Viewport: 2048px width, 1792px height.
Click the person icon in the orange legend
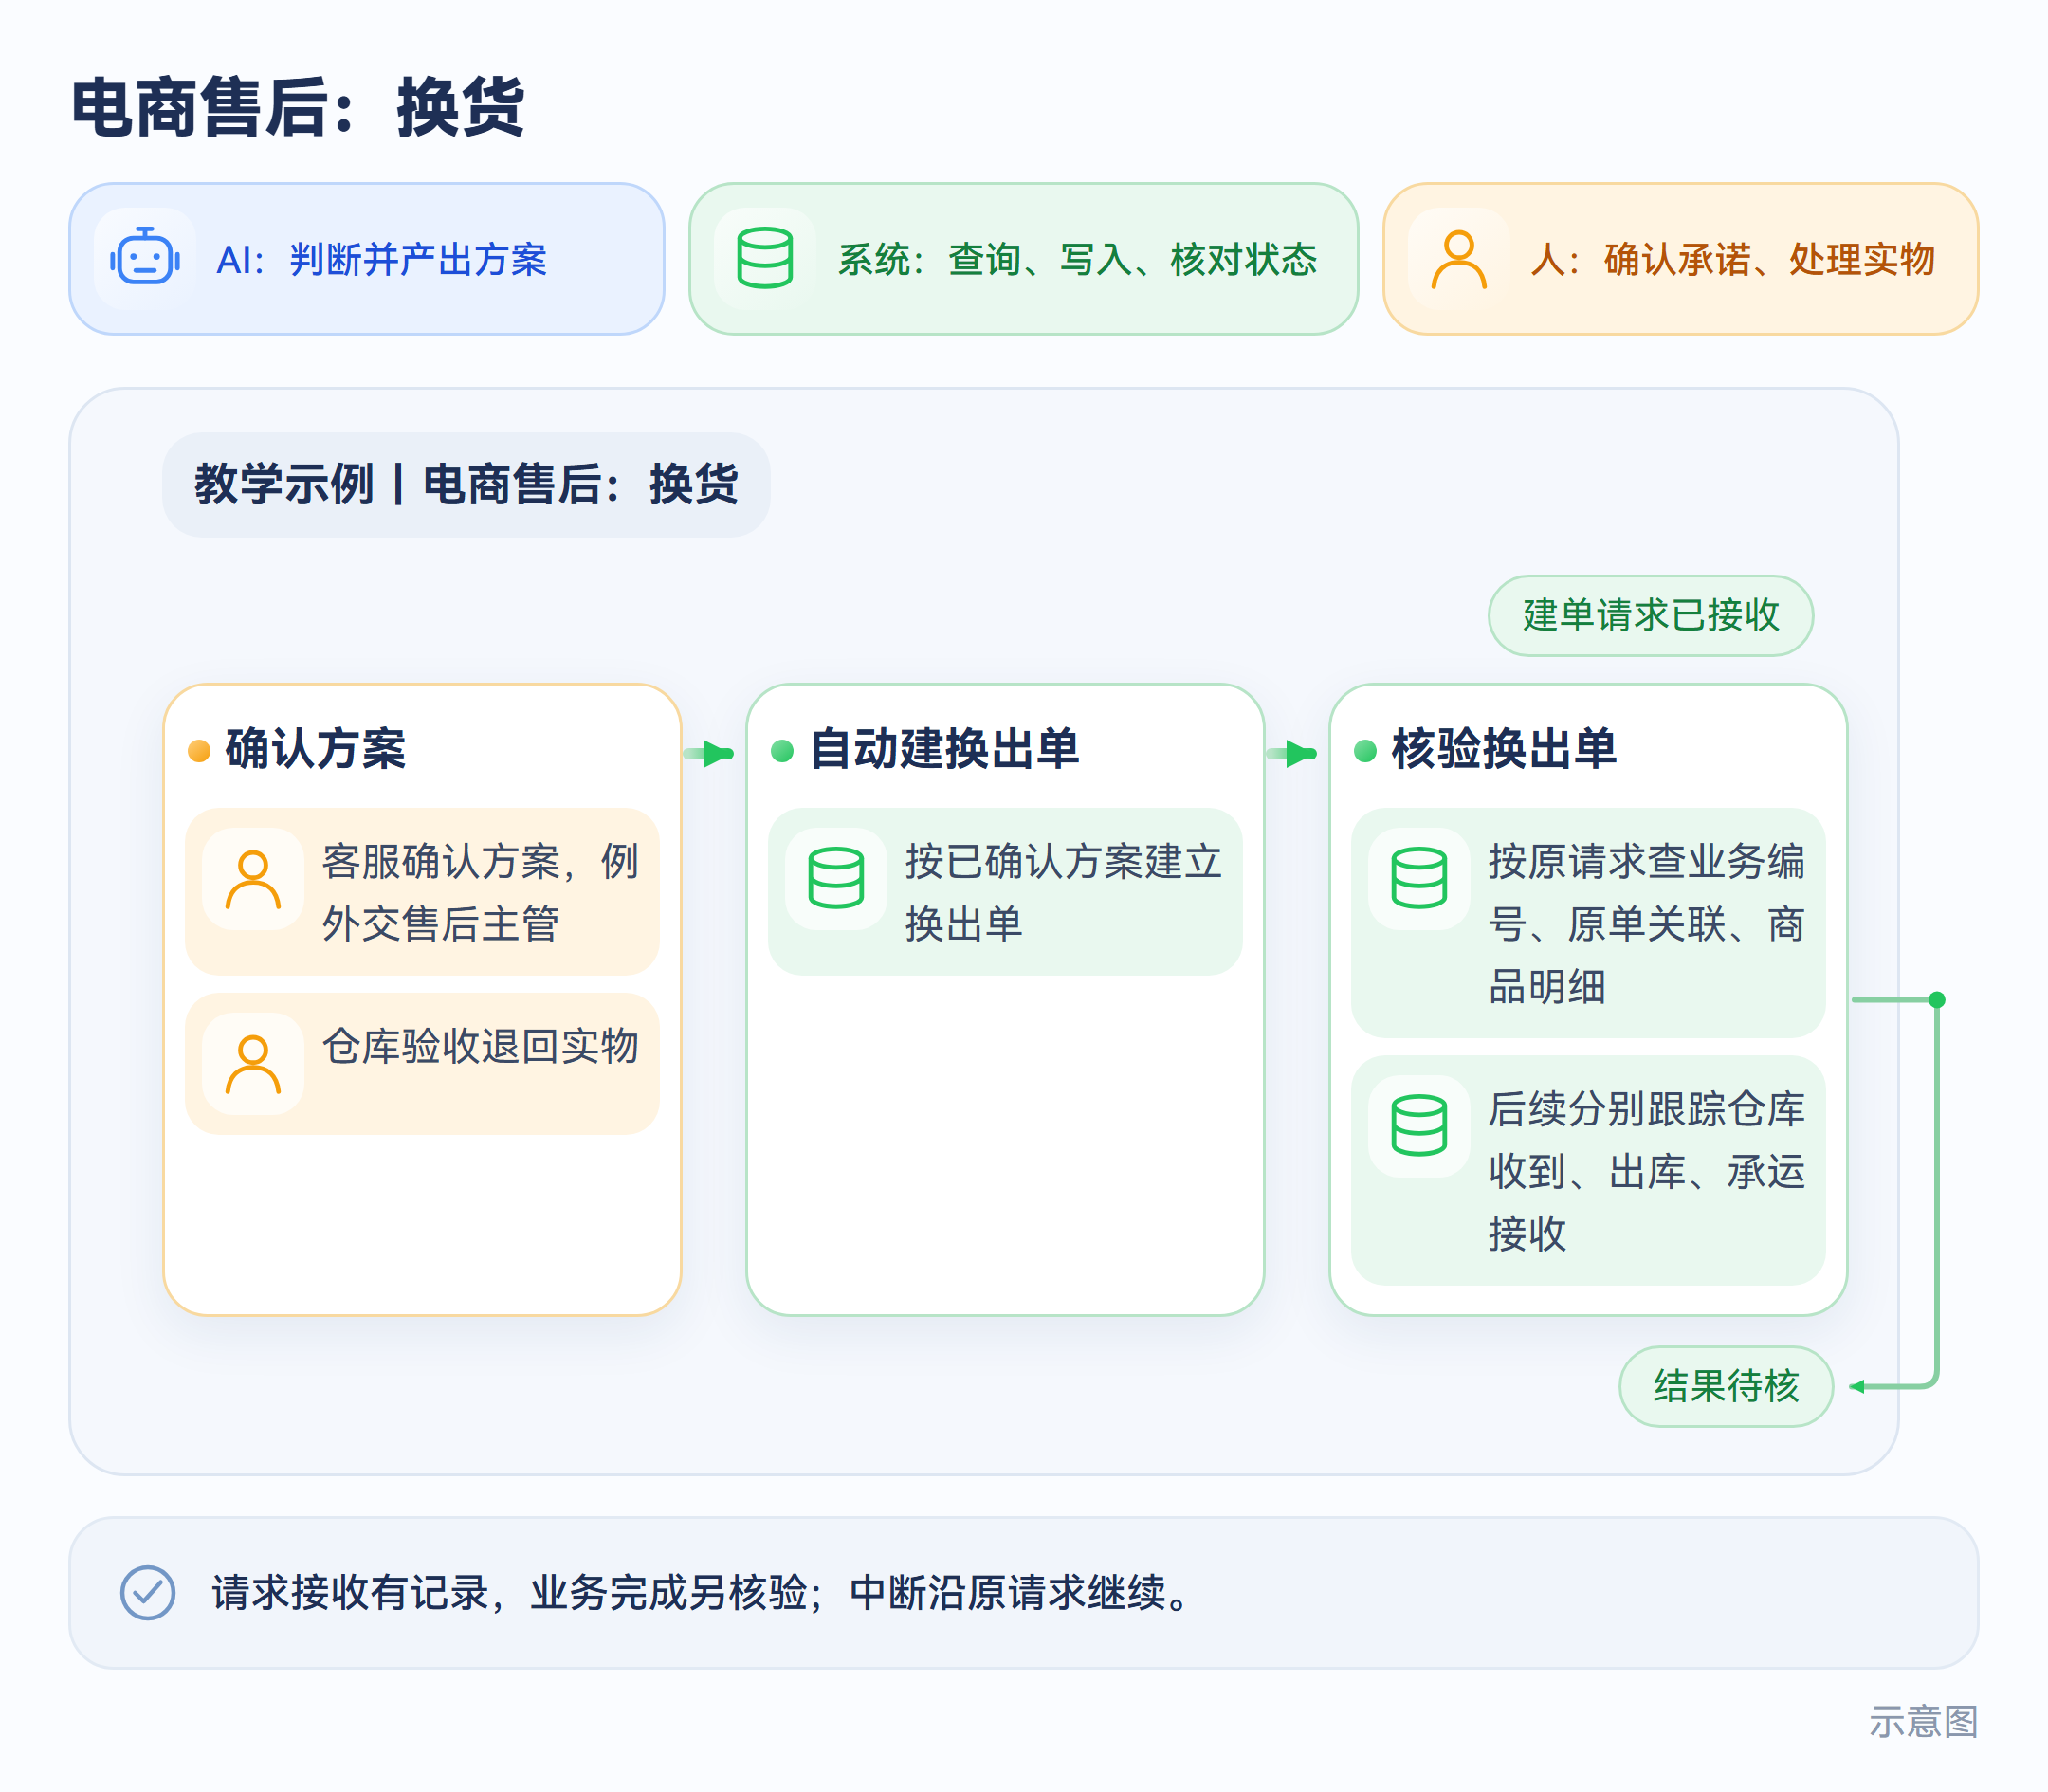pos(1459,259)
